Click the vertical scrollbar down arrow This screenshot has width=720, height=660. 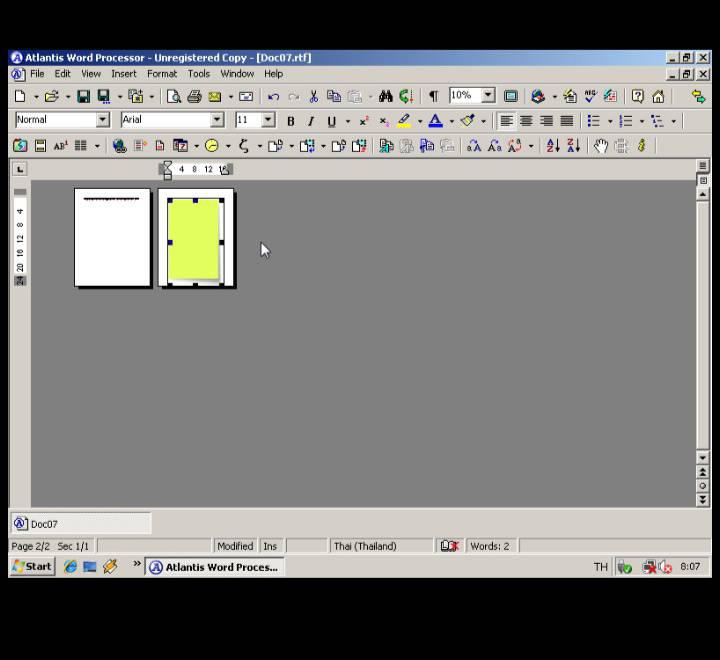(703, 457)
